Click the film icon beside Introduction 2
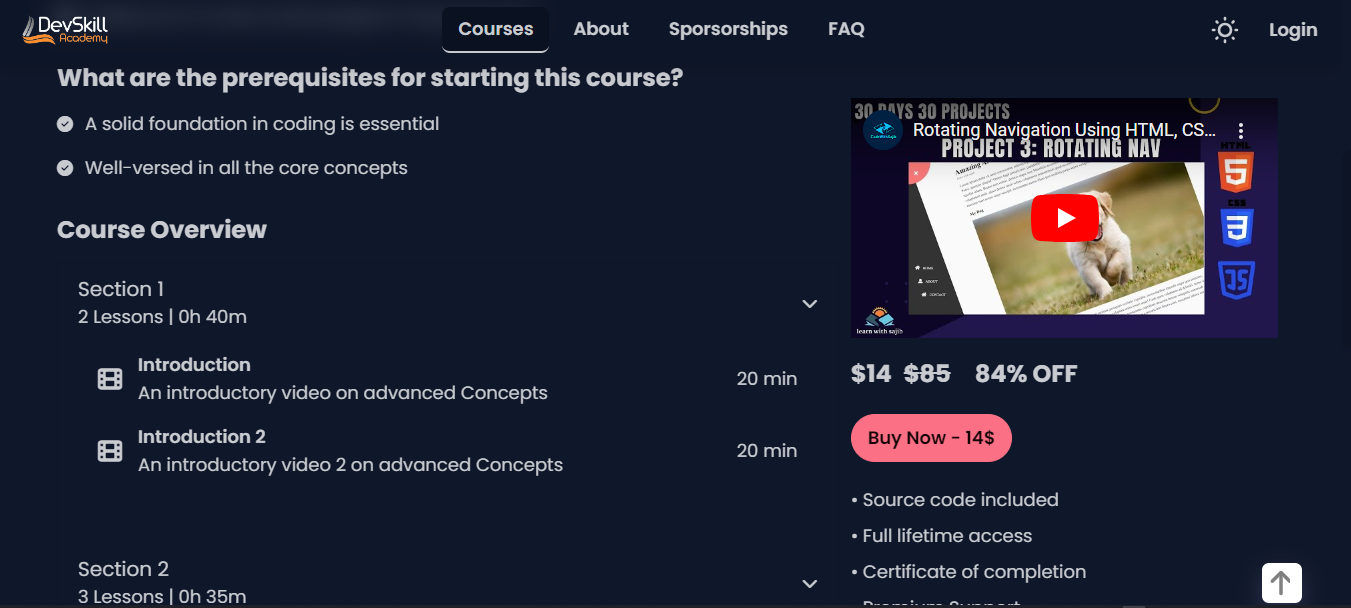The width and height of the screenshot is (1351, 608). pos(110,451)
